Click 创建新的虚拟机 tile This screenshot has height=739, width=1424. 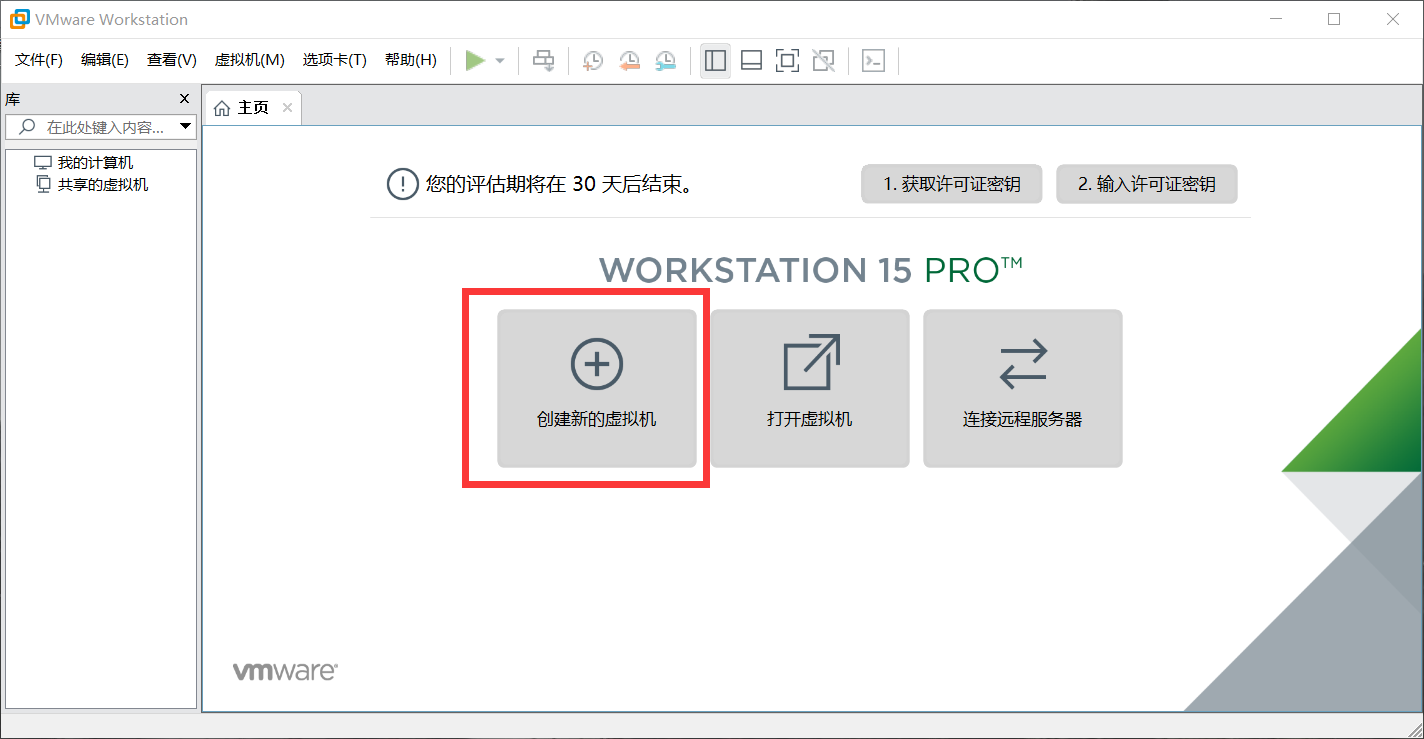tap(597, 388)
